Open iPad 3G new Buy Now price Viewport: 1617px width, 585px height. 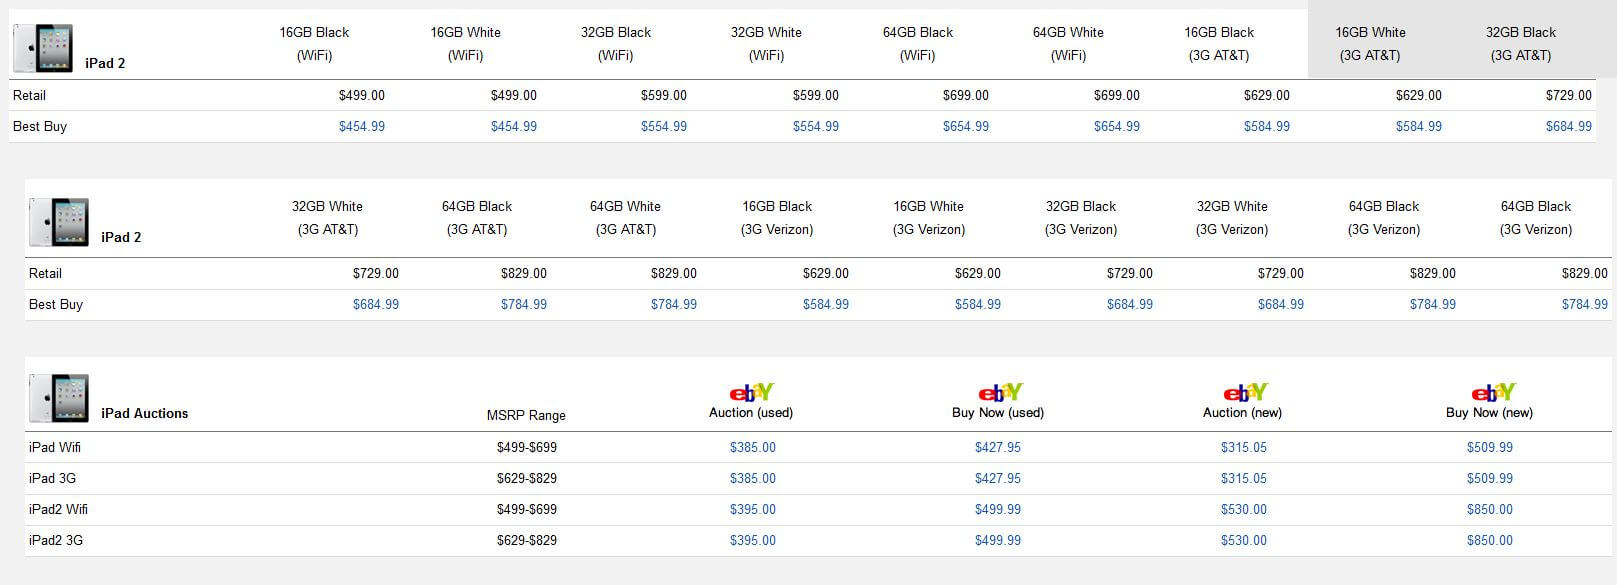pyautogui.click(x=1490, y=479)
